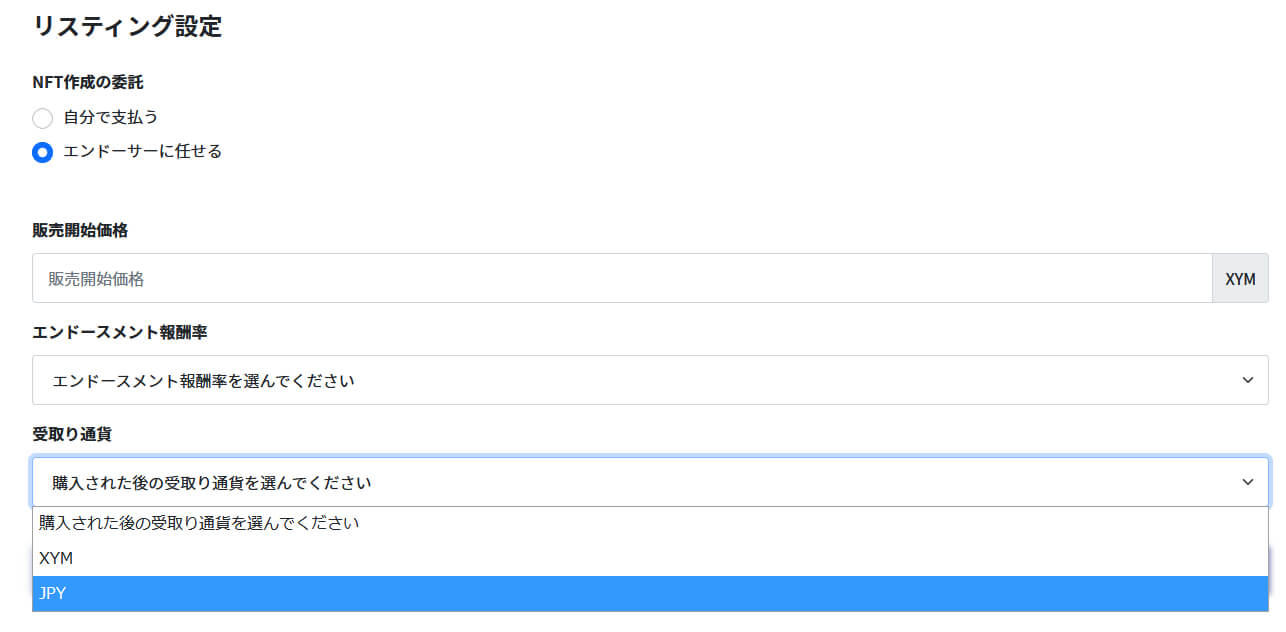Click the XYM currency unit badge
This screenshot has height=632, width=1286.
tap(1240, 279)
